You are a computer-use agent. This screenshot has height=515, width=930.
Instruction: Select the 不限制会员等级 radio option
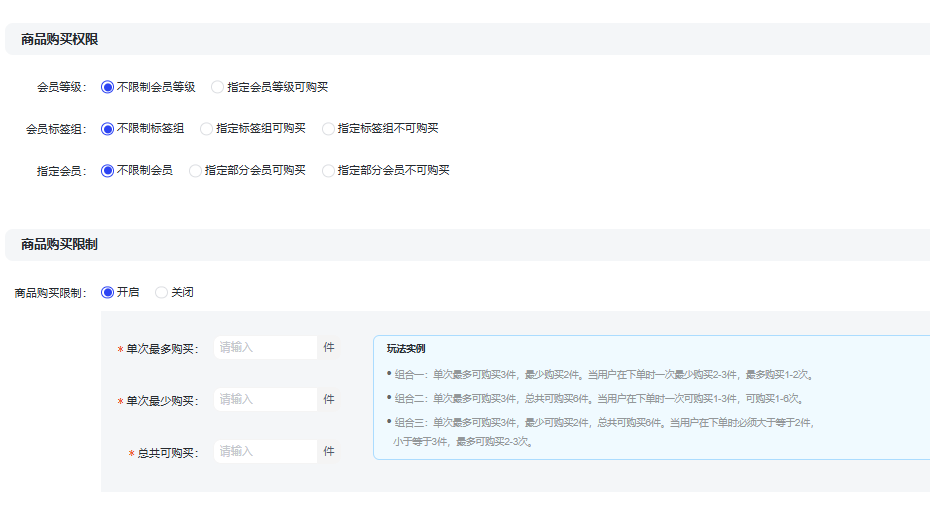[x=108, y=87]
